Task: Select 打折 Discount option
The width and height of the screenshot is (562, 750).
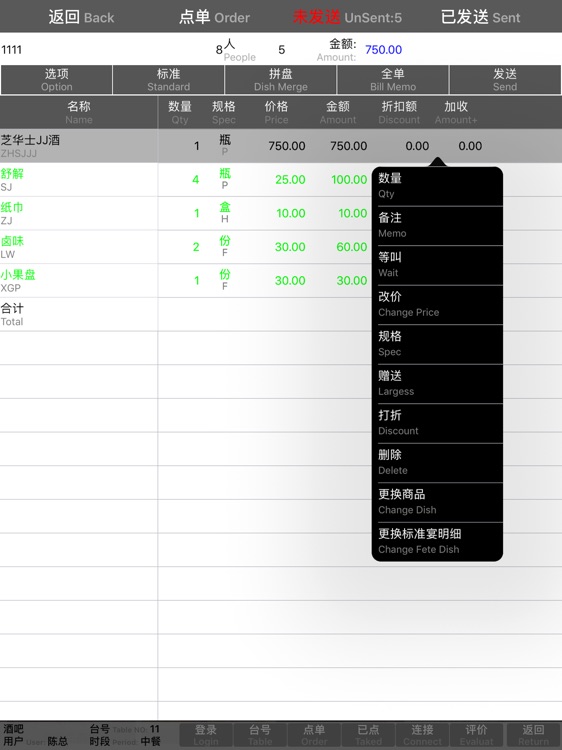Action: 437,423
